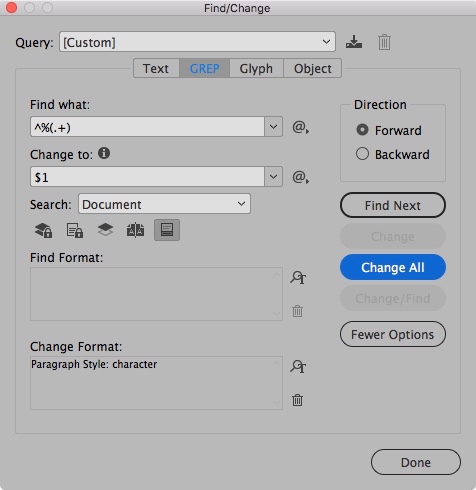The height and width of the screenshot is (490, 476).
Task: Click Specify attributes to find icon
Action: pyautogui.click(x=298, y=277)
